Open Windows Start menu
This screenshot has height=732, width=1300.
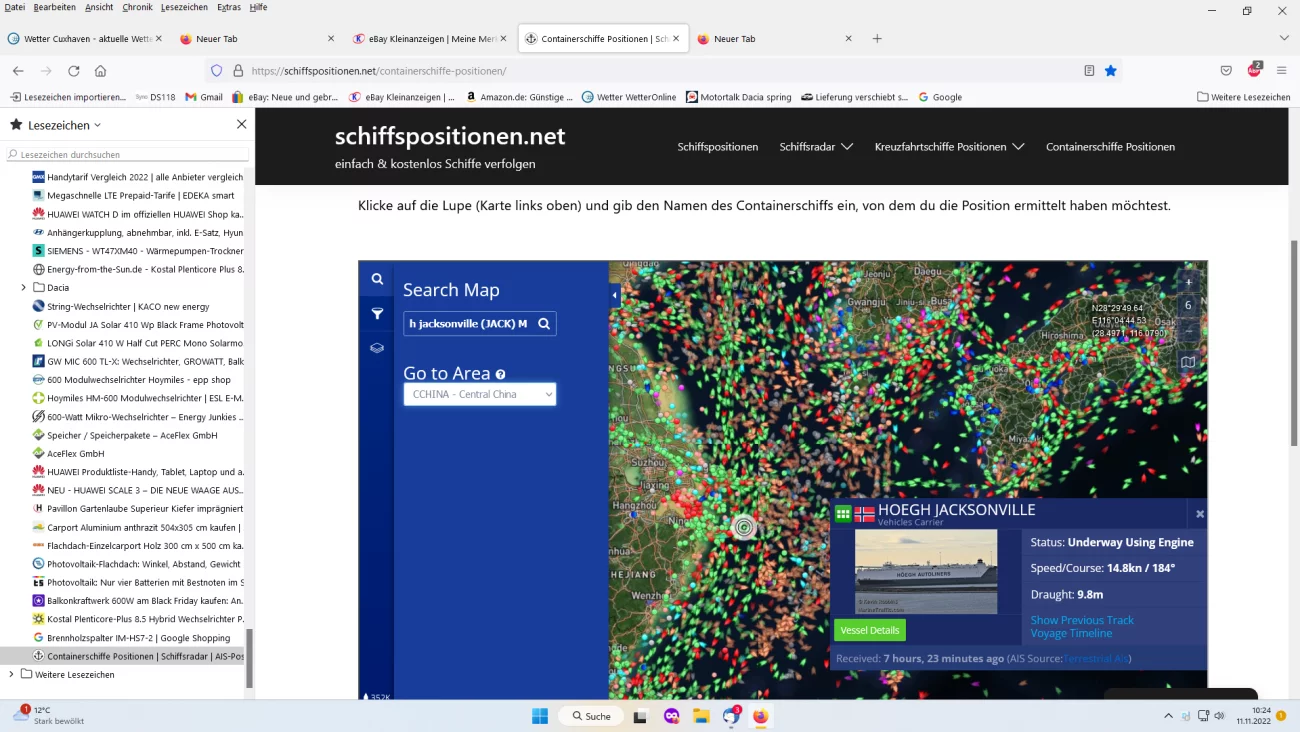pyautogui.click(x=540, y=716)
